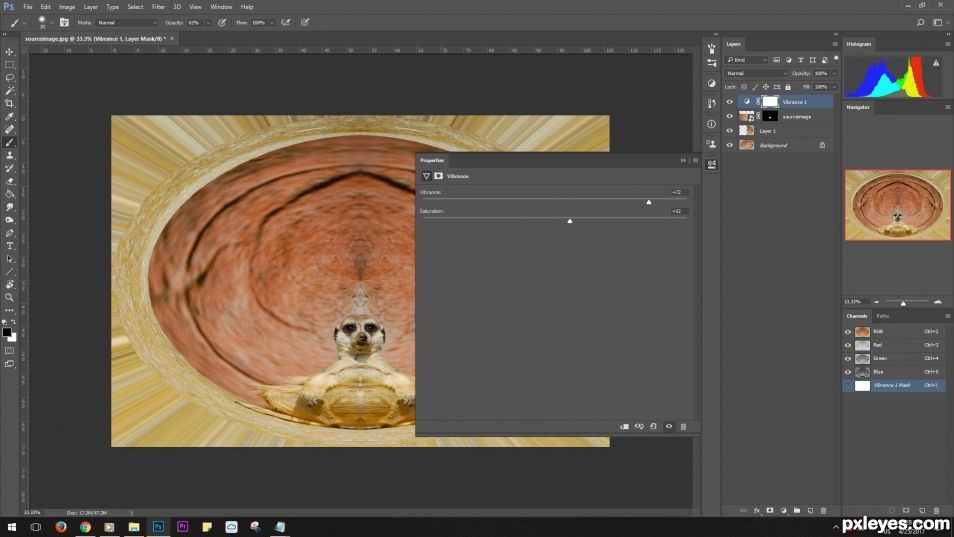Open the File menu
954x537 pixels.
click(28, 7)
